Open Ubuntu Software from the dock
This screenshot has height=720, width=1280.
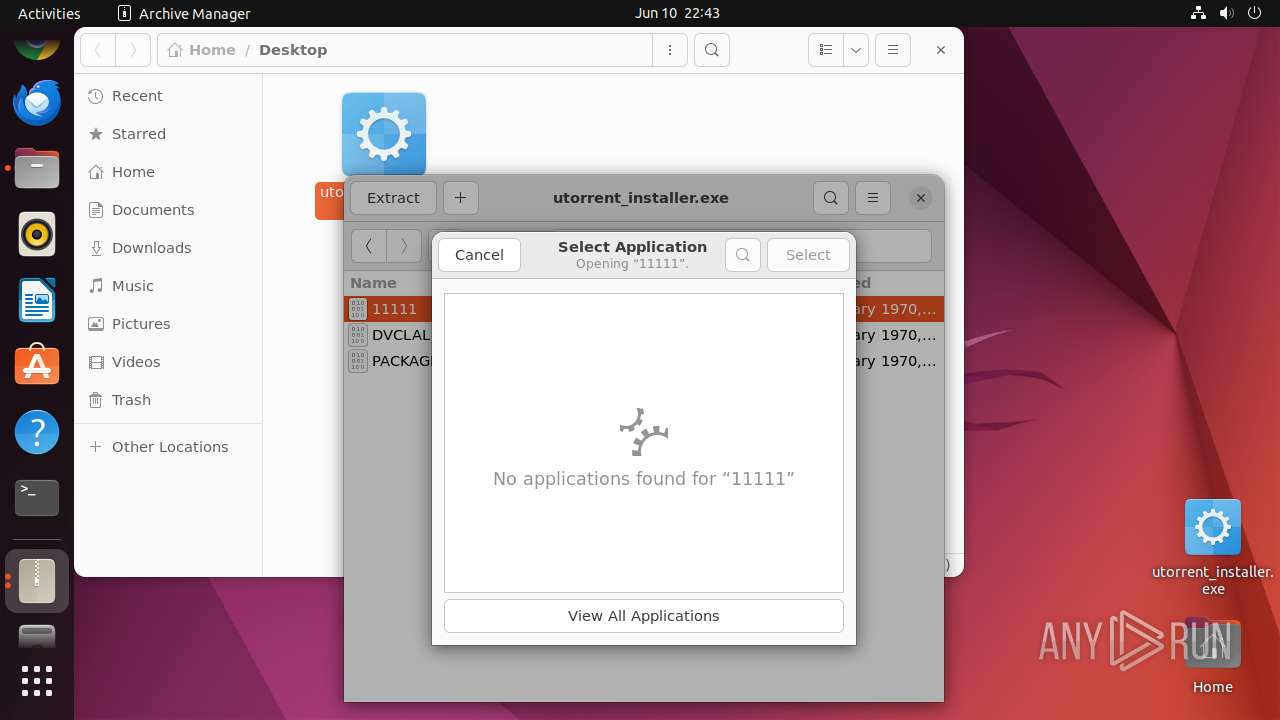[x=37, y=366]
